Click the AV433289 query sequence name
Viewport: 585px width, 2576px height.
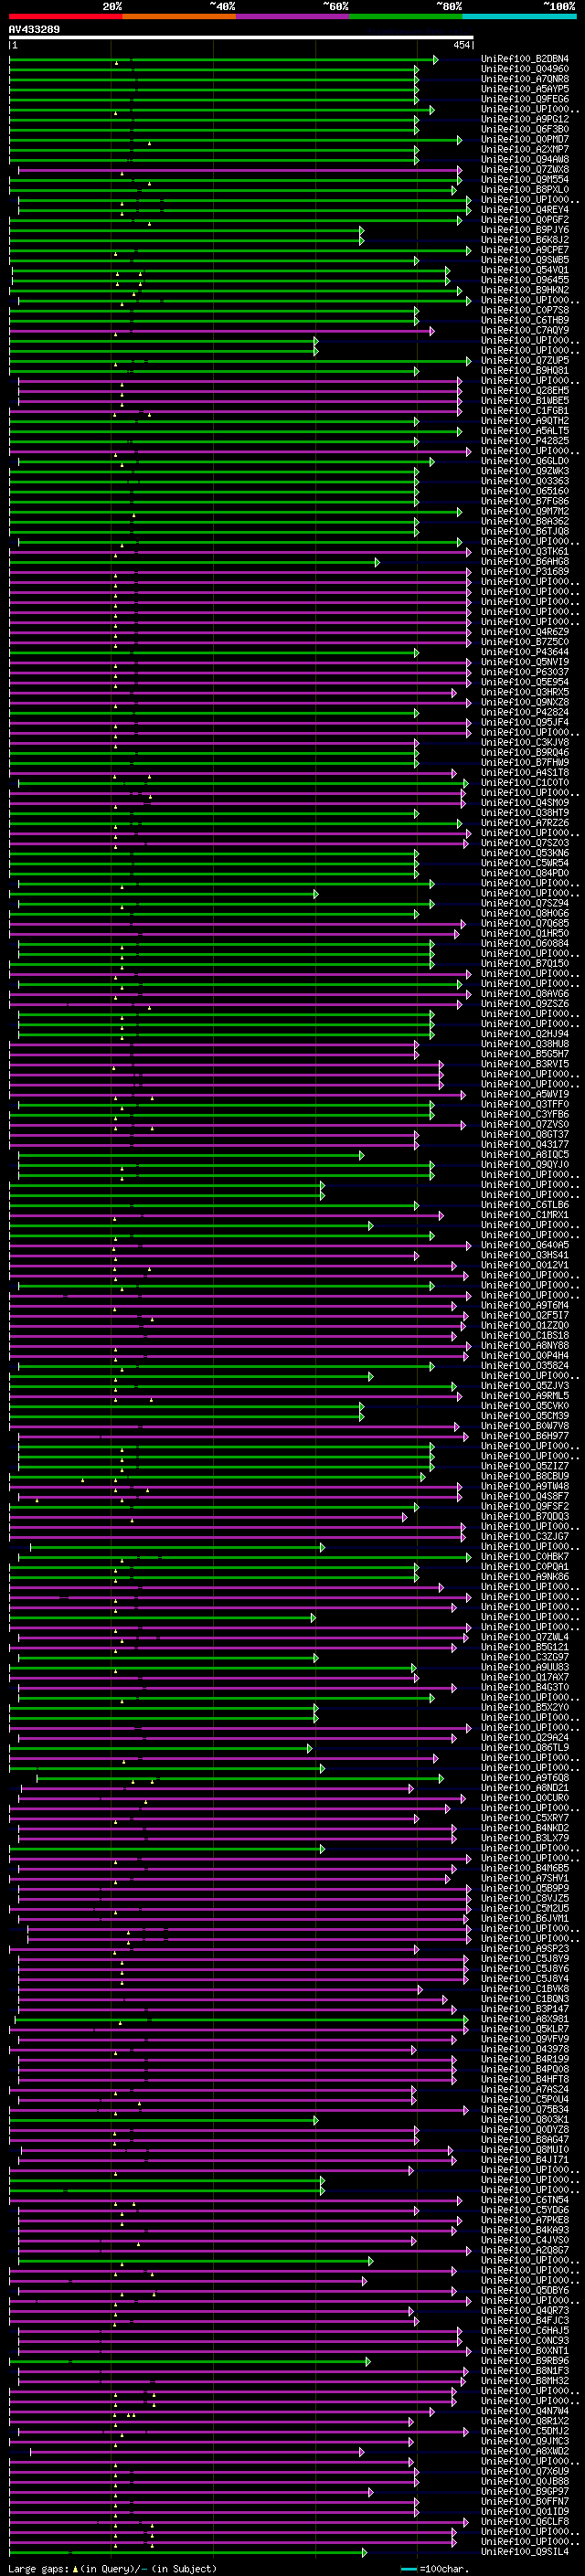[x=34, y=29]
